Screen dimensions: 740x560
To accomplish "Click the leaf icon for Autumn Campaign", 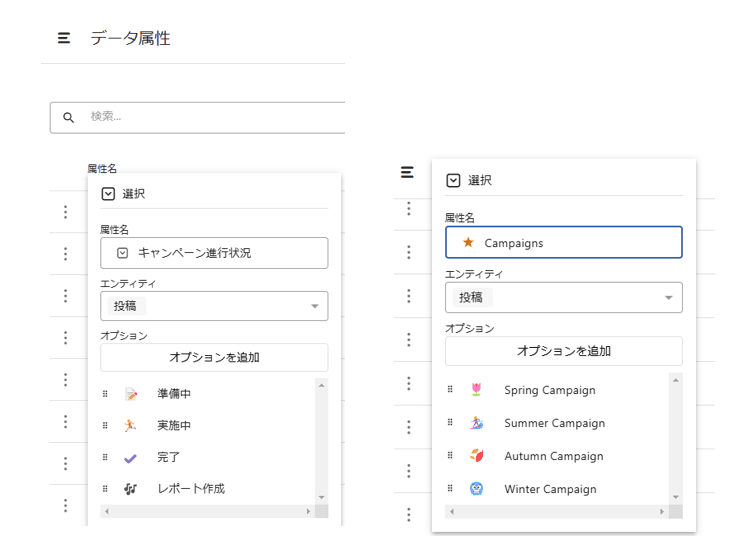I will [477, 456].
